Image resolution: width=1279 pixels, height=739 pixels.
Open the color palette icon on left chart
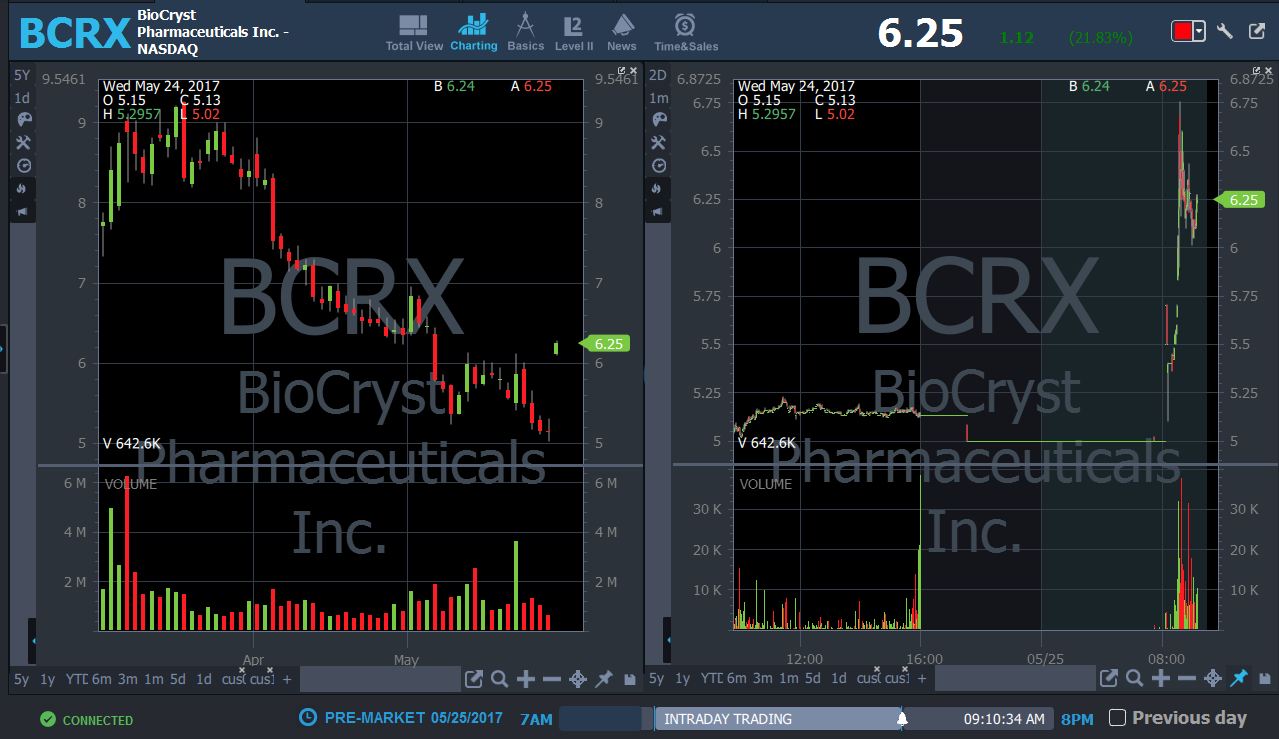coord(24,120)
